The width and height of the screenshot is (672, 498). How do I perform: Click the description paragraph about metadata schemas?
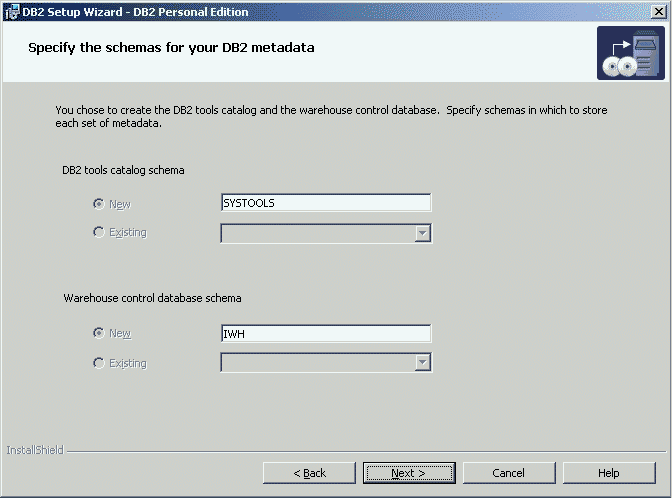pyautogui.click(x=330, y=117)
